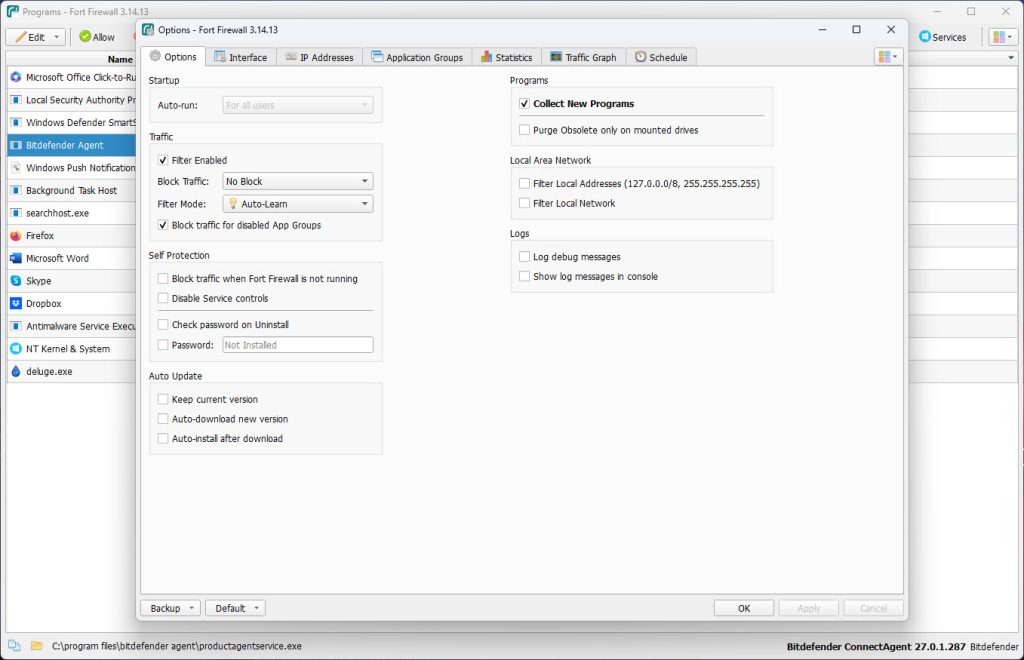Click the Password input field

tap(298, 345)
